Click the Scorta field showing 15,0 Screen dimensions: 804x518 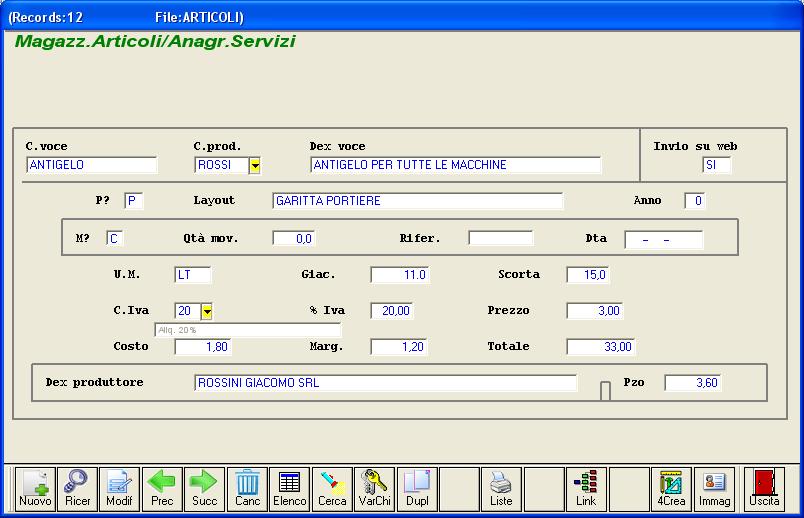pos(588,274)
